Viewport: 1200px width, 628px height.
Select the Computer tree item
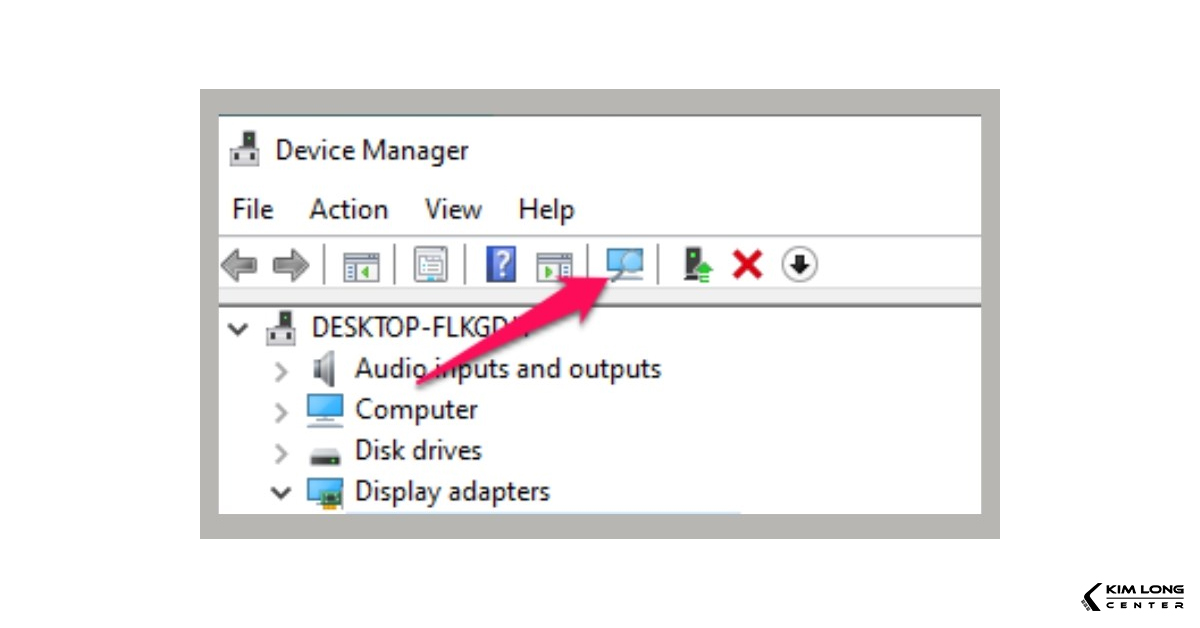416,410
